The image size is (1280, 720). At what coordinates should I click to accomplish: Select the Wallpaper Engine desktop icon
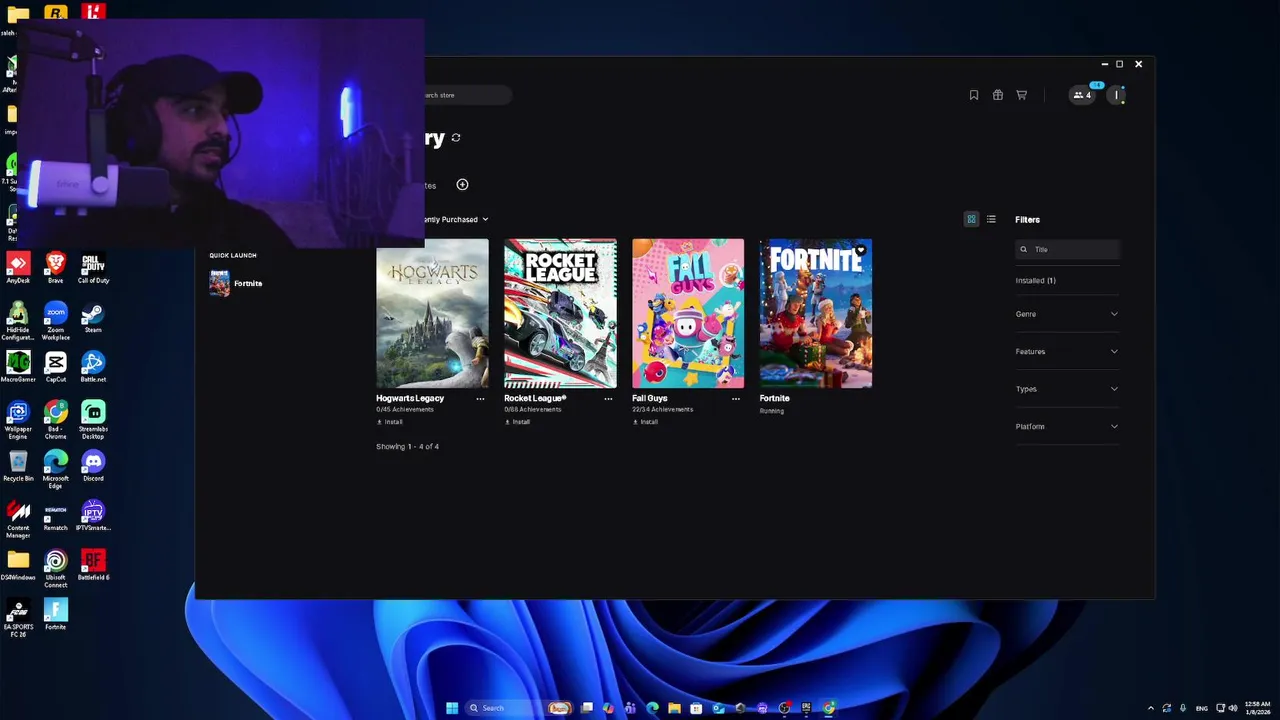coord(18,420)
